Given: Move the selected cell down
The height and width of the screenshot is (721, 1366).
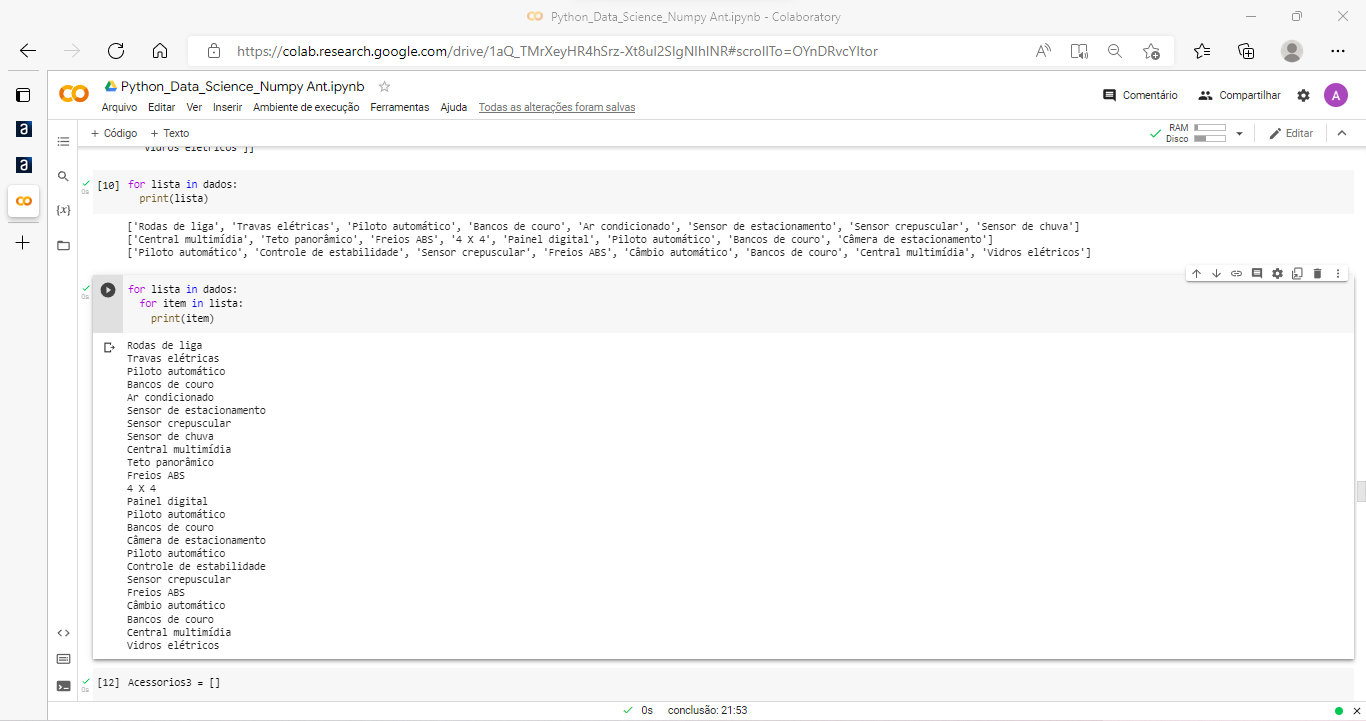Looking at the screenshot, I should coord(1216,273).
